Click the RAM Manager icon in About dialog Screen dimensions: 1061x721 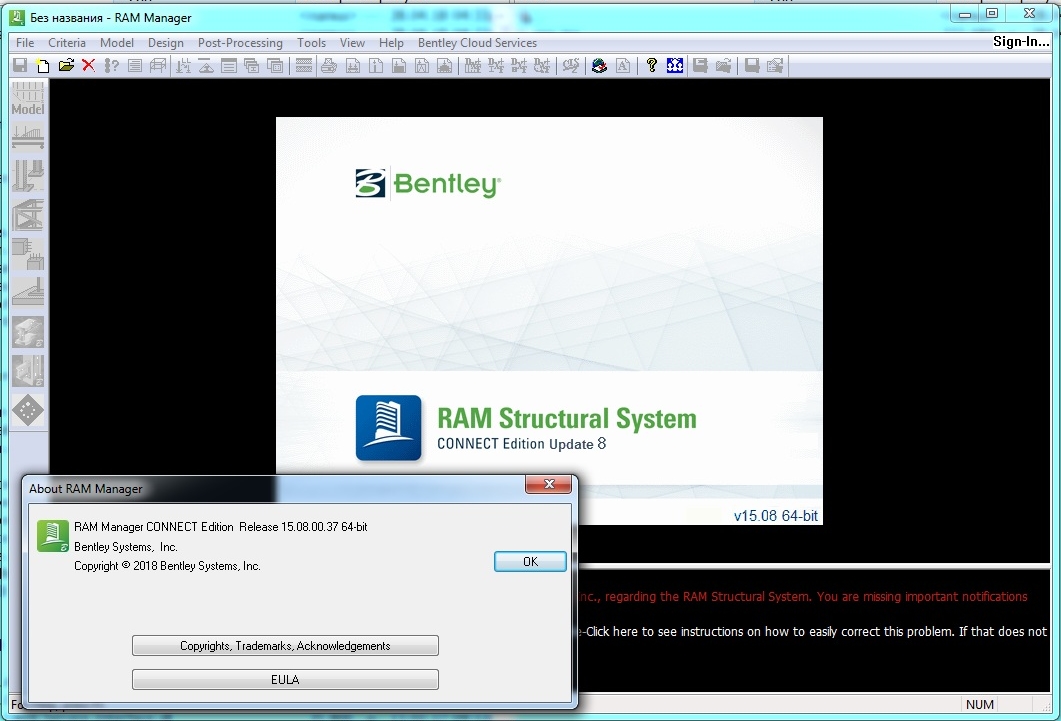coord(53,536)
